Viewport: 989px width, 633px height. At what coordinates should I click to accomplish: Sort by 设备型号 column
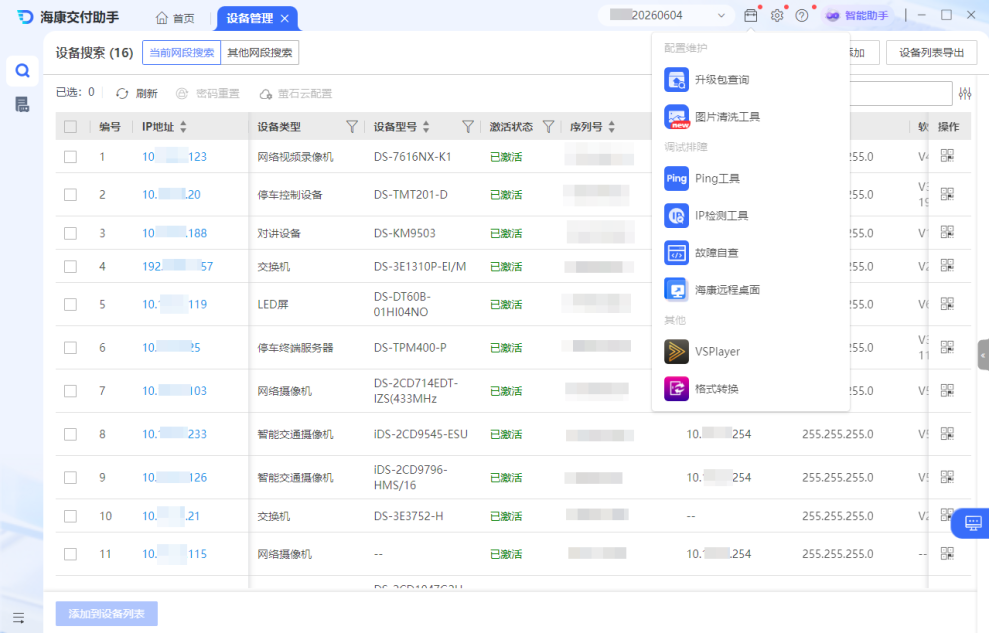(x=426, y=127)
